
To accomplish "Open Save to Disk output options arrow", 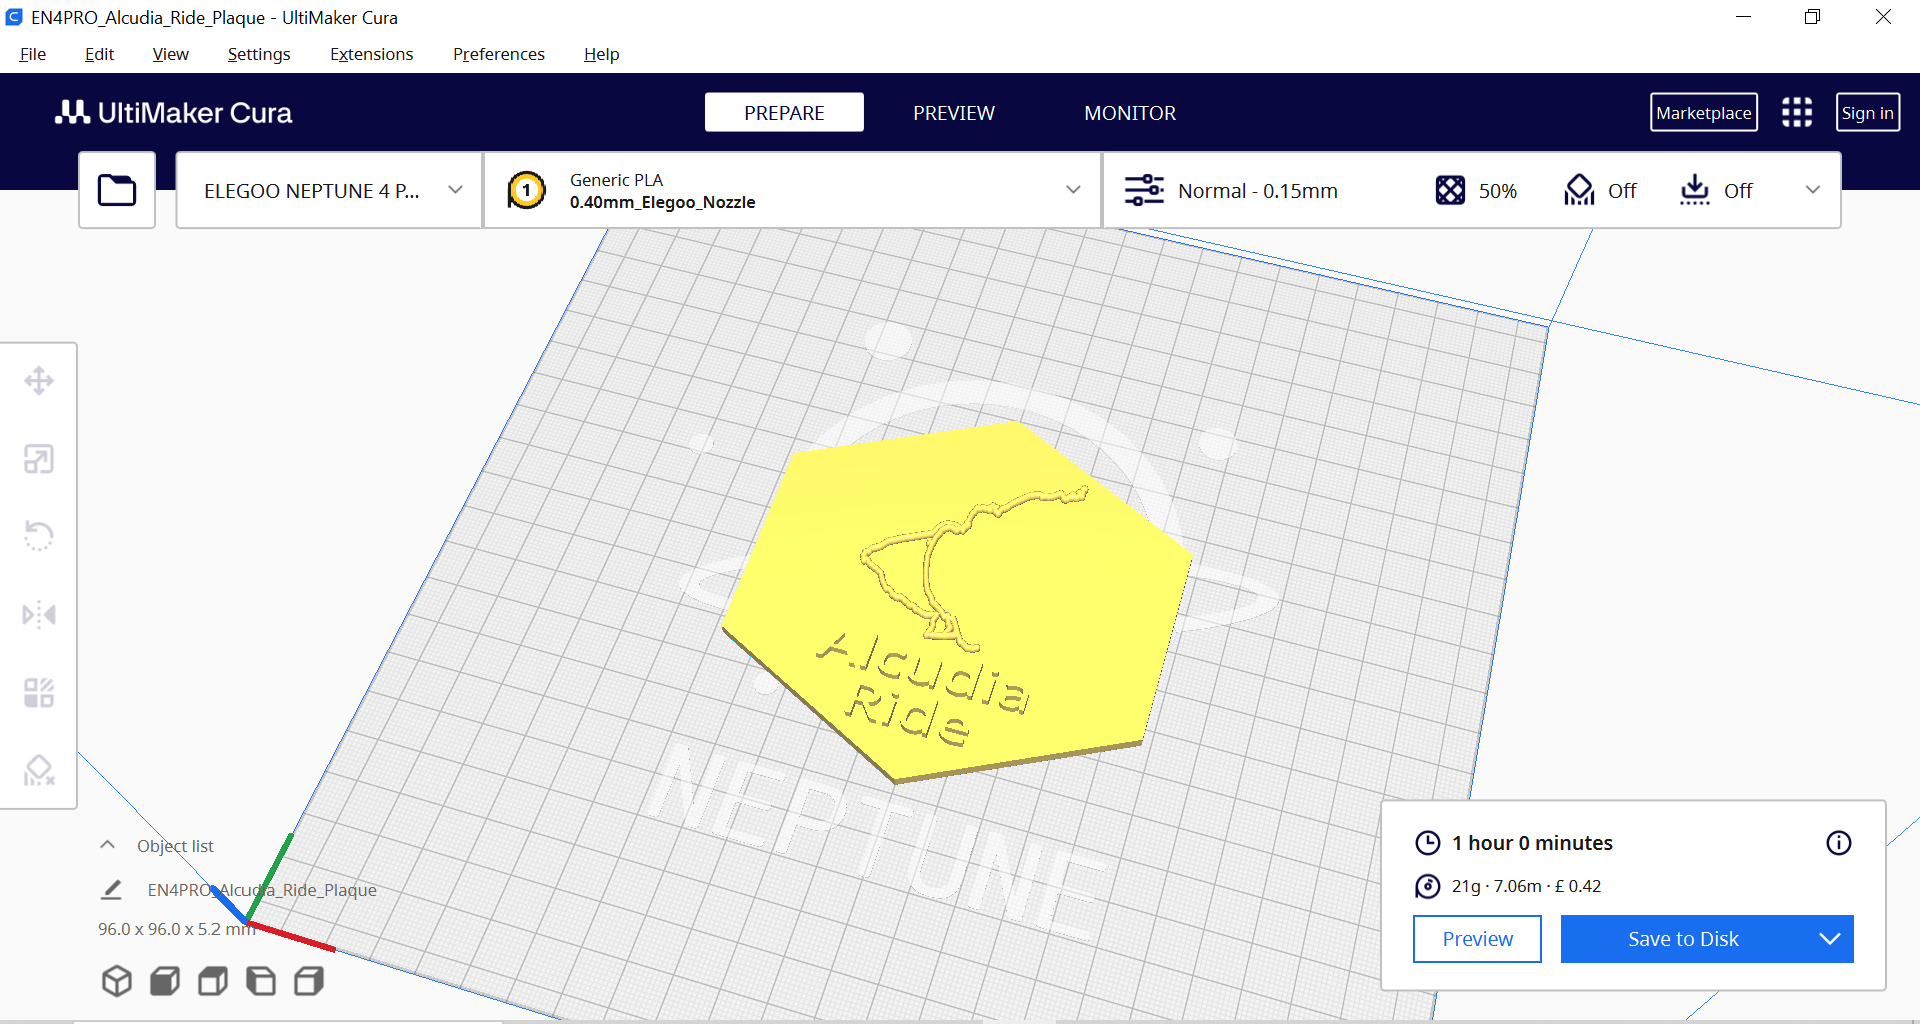I will click(x=1830, y=939).
